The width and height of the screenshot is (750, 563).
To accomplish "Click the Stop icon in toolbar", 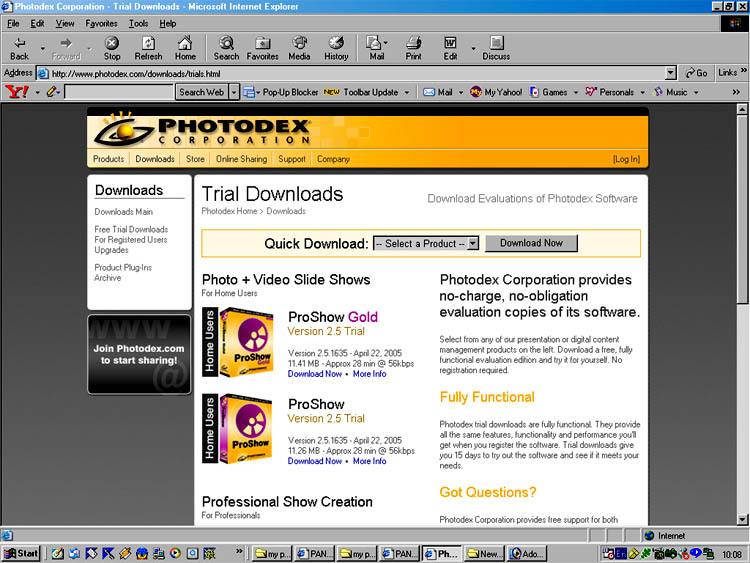I will (x=112, y=48).
